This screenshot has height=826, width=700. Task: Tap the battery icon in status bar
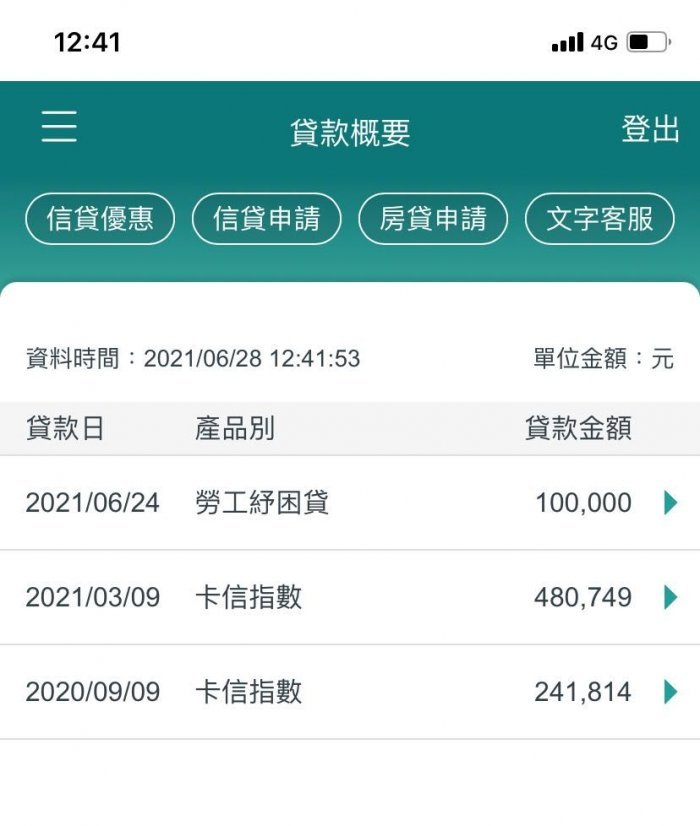649,42
